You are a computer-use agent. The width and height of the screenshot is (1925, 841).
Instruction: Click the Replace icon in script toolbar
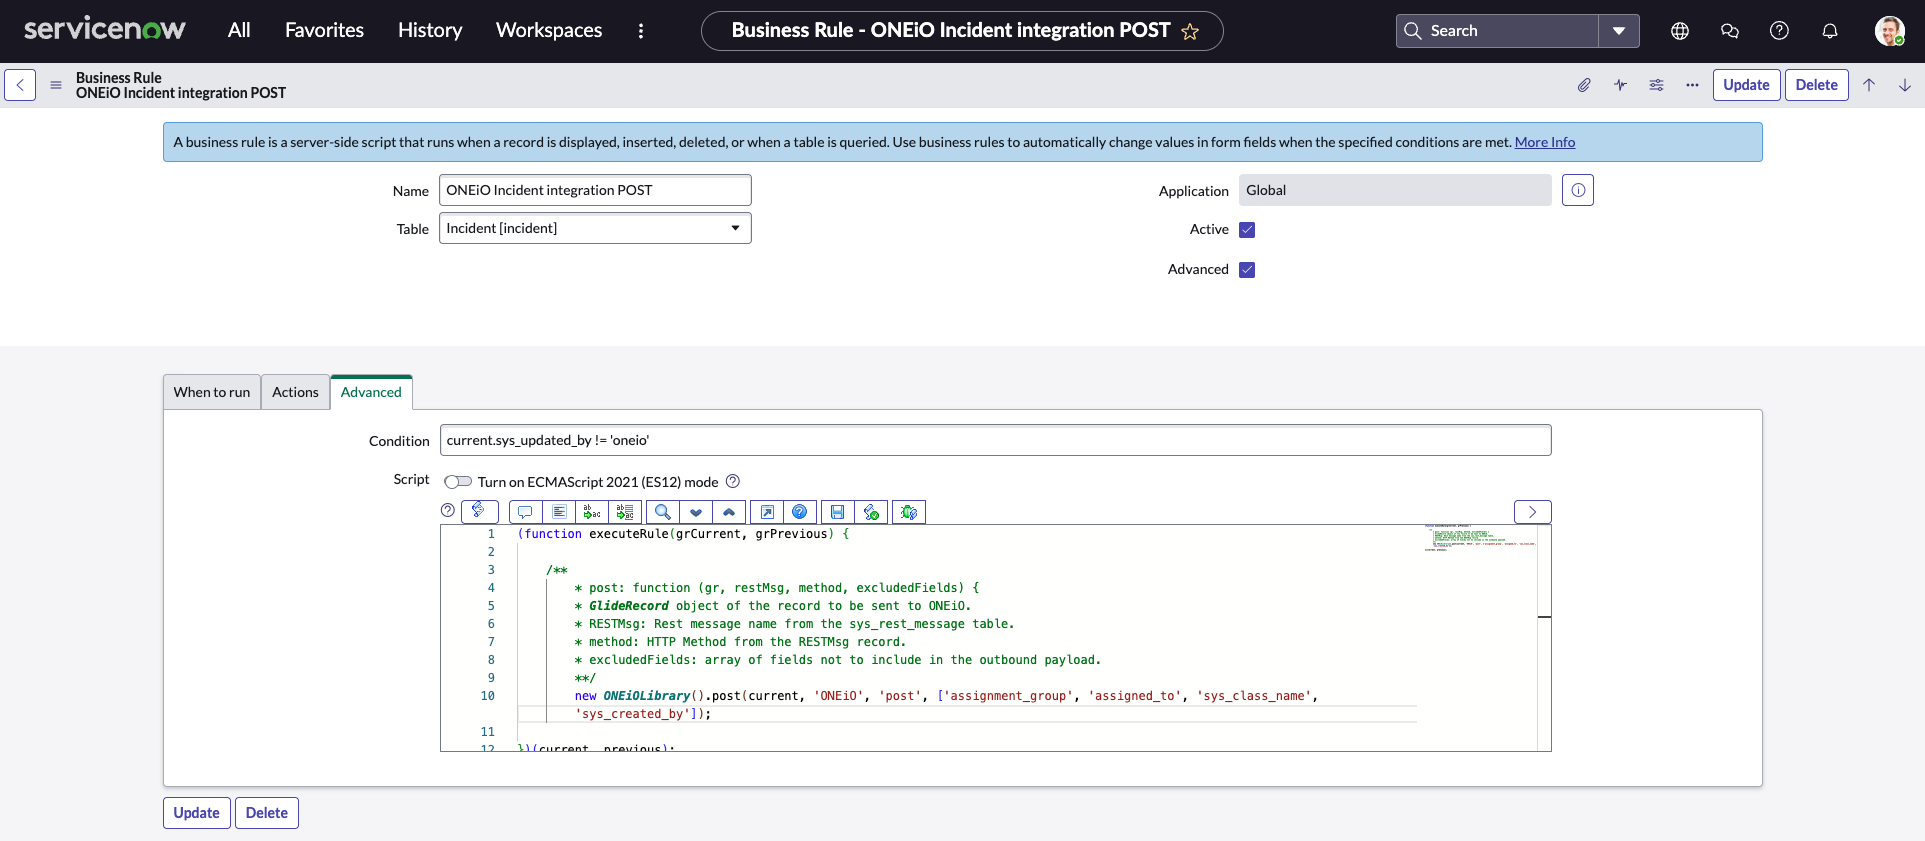pos(592,512)
